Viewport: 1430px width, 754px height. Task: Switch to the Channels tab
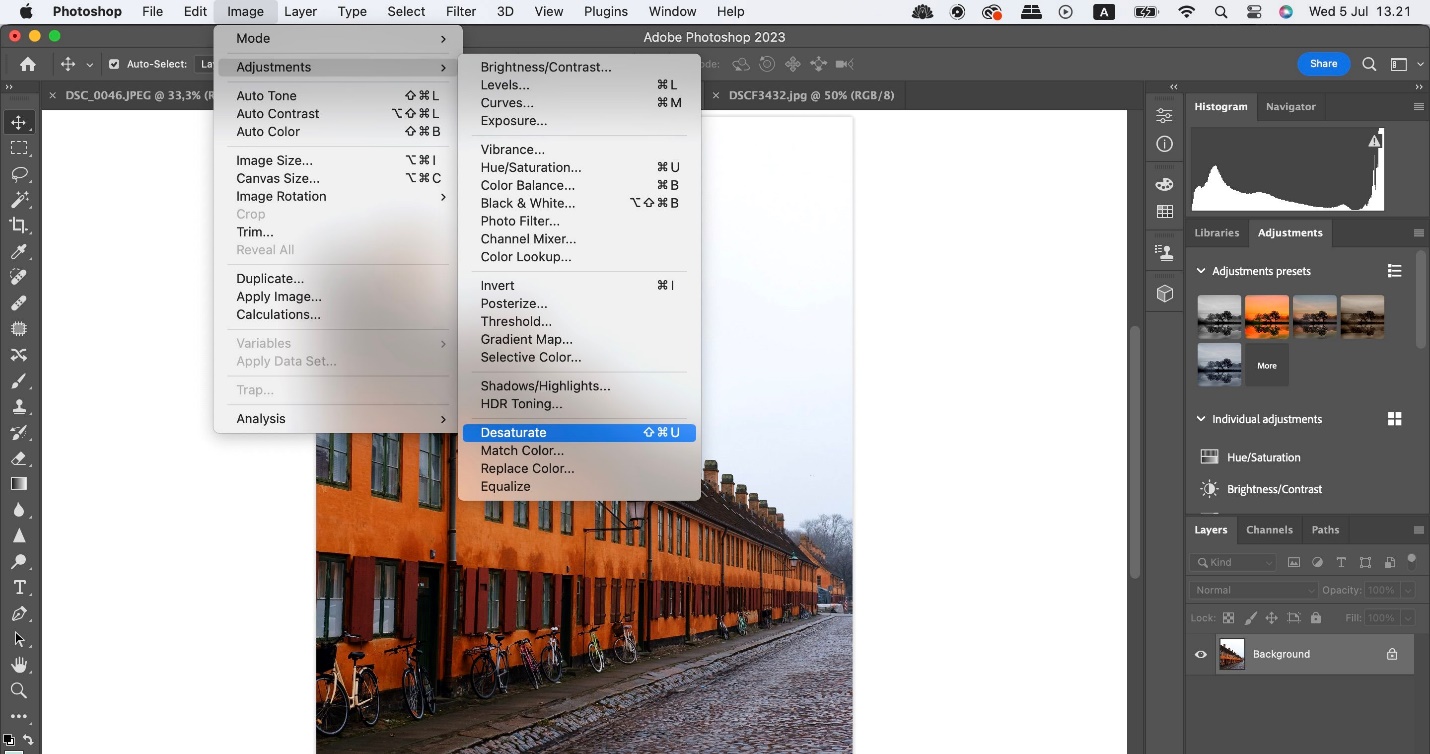[1269, 530]
